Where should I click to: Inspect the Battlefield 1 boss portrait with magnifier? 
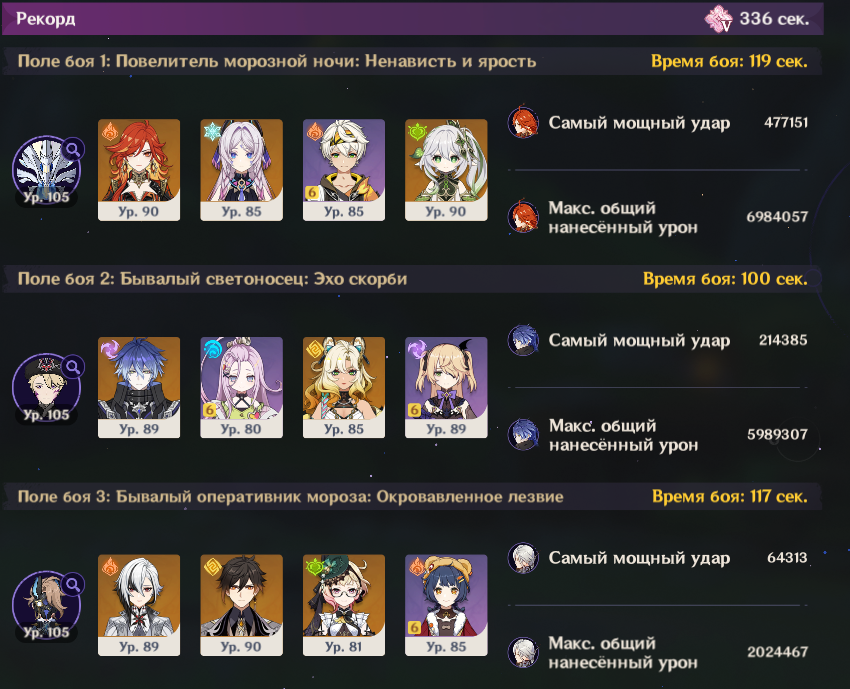pos(47,170)
